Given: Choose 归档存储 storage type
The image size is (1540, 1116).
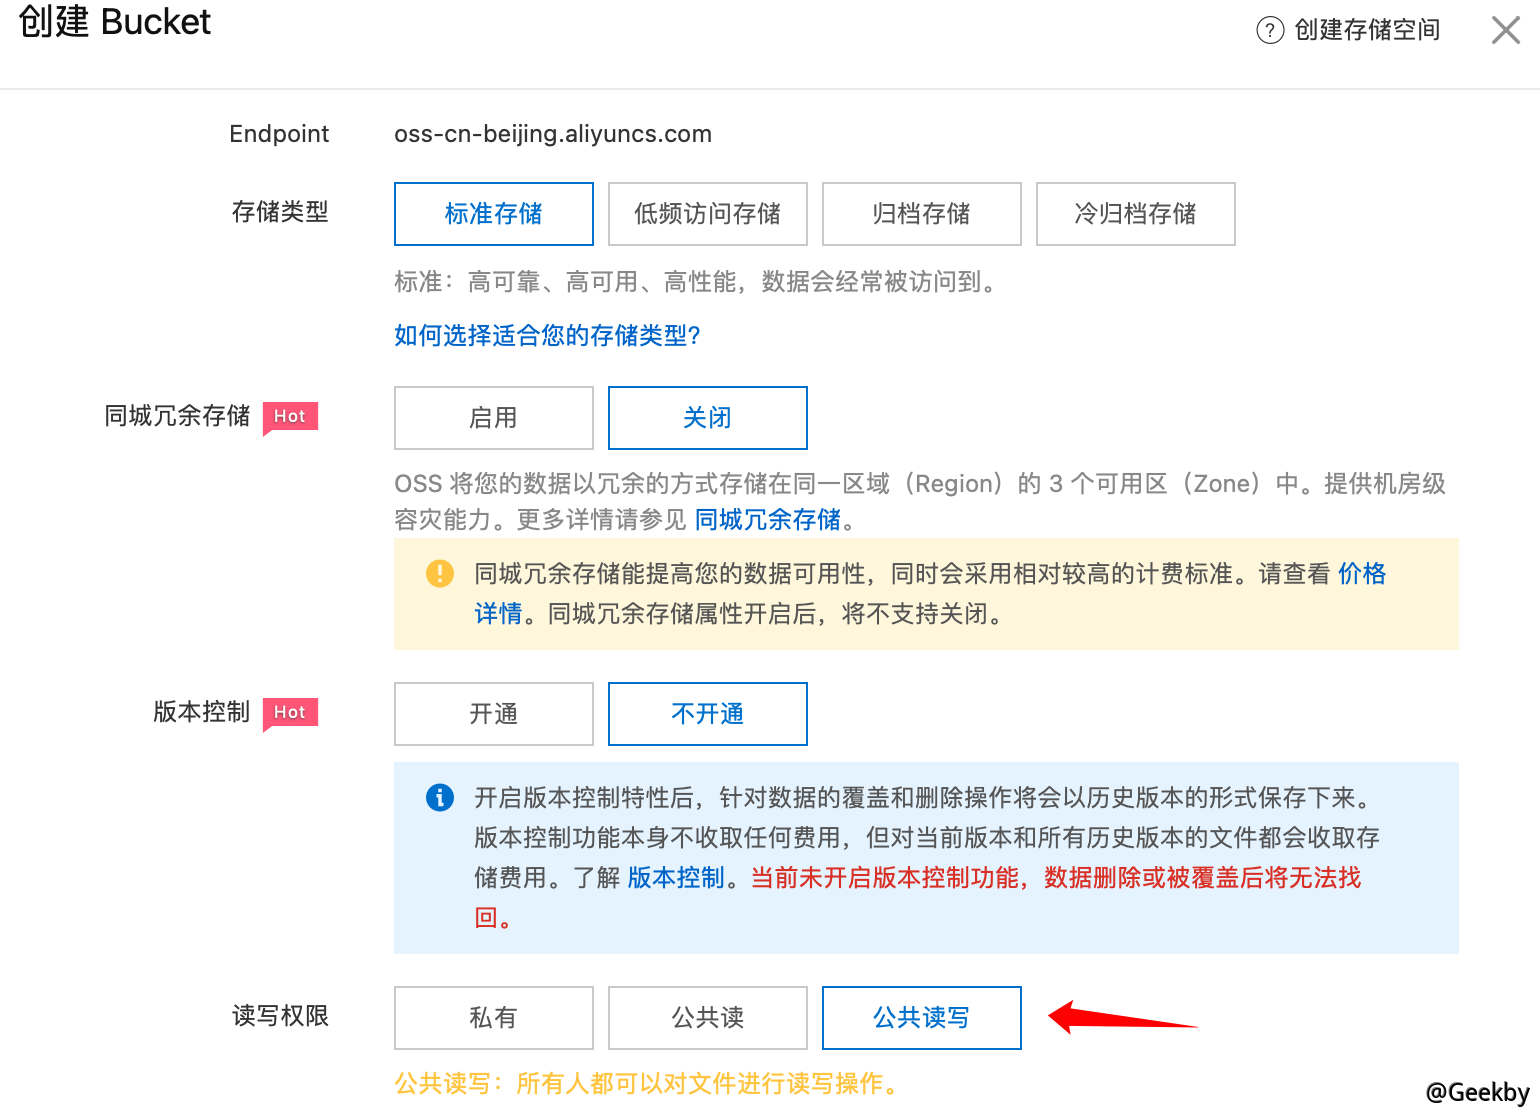Looking at the screenshot, I should pyautogui.click(x=922, y=214).
